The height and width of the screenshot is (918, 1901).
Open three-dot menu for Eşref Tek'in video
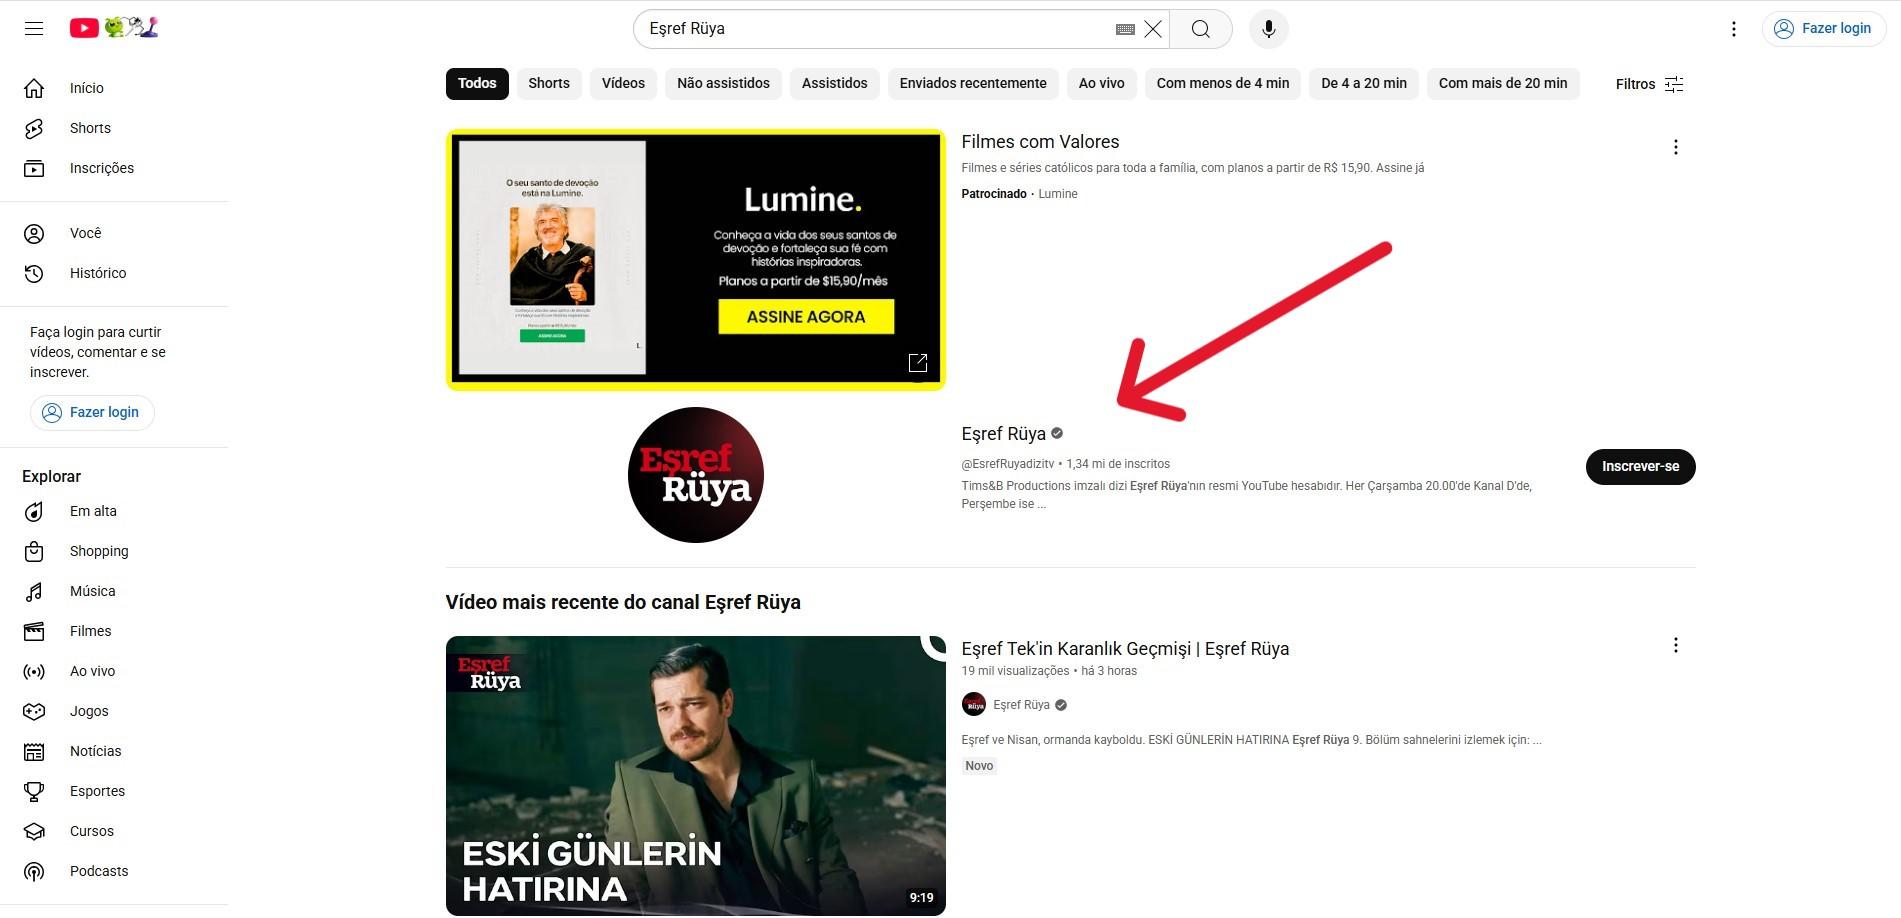tap(1675, 646)
